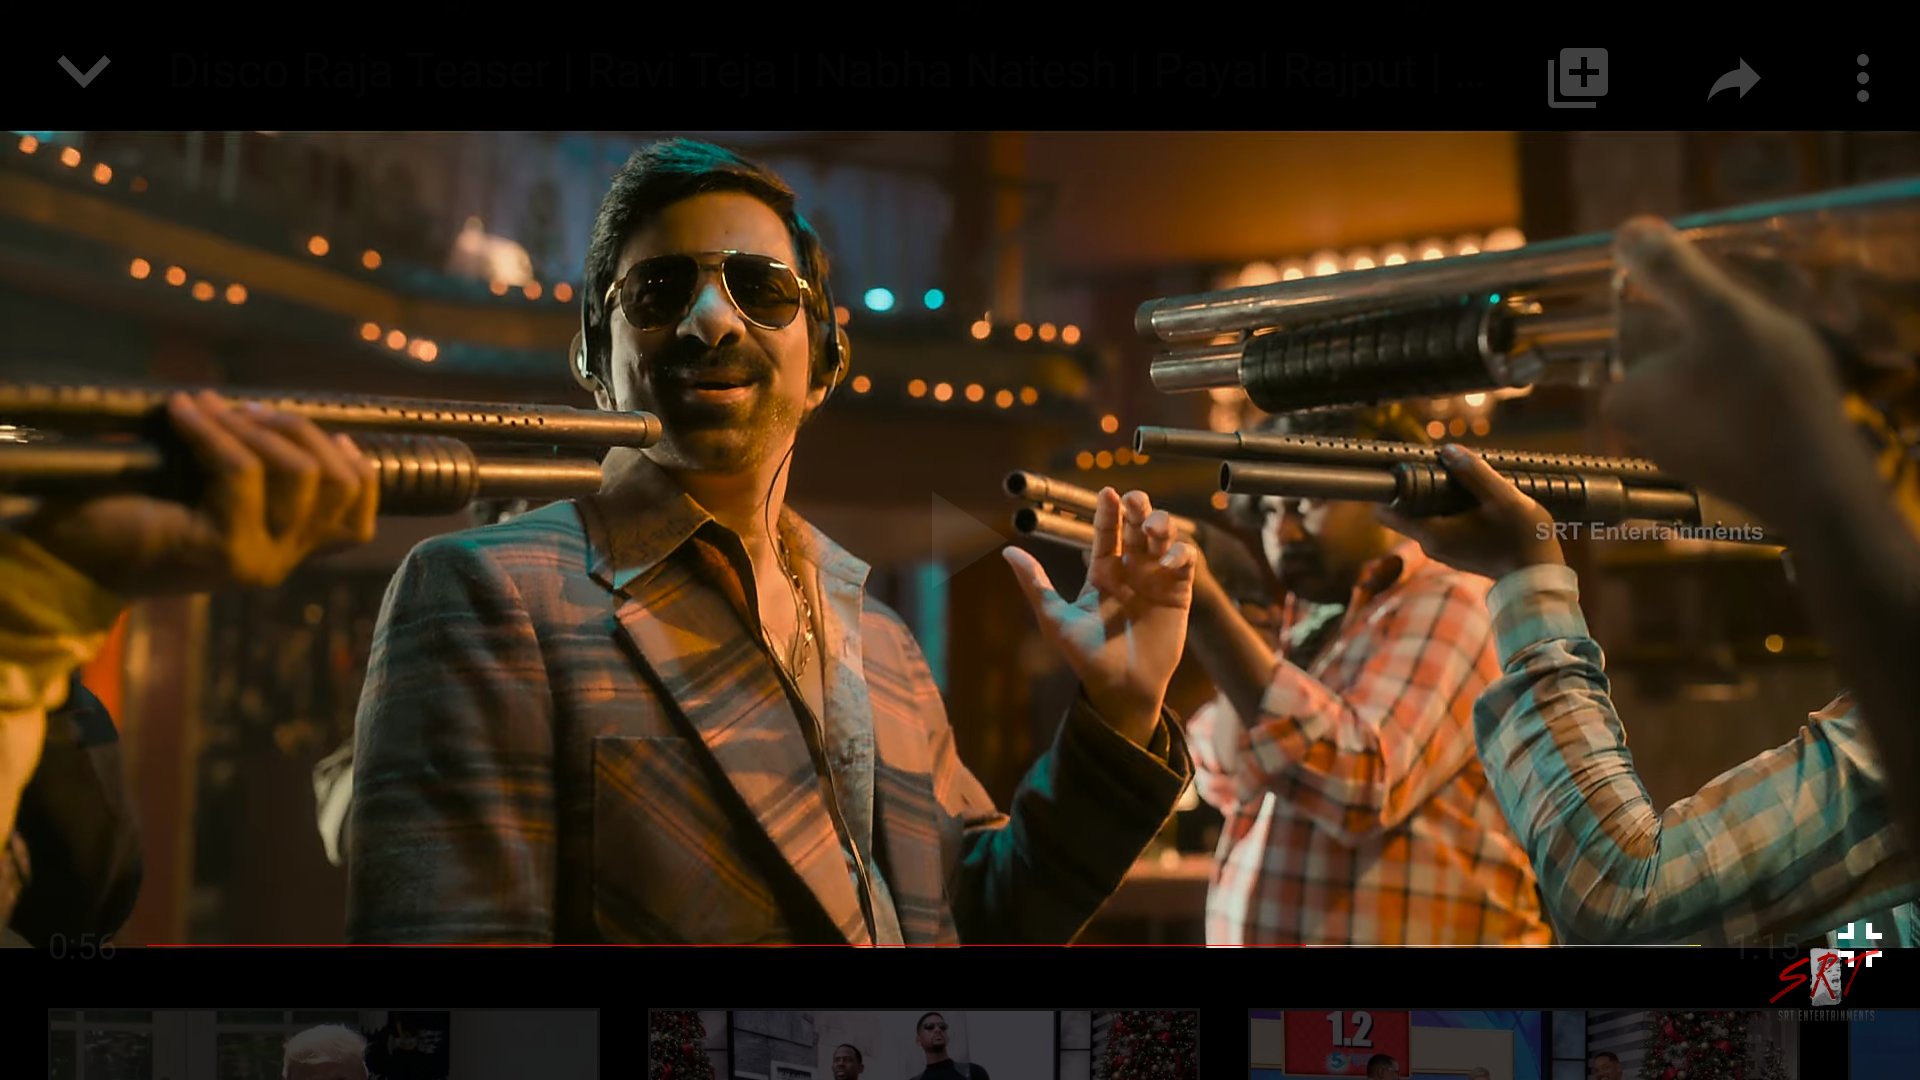This screenshot has height=1080, width=1920.
Task: Collapse the player with the down chevron
Action: click(x=83, y=72)
